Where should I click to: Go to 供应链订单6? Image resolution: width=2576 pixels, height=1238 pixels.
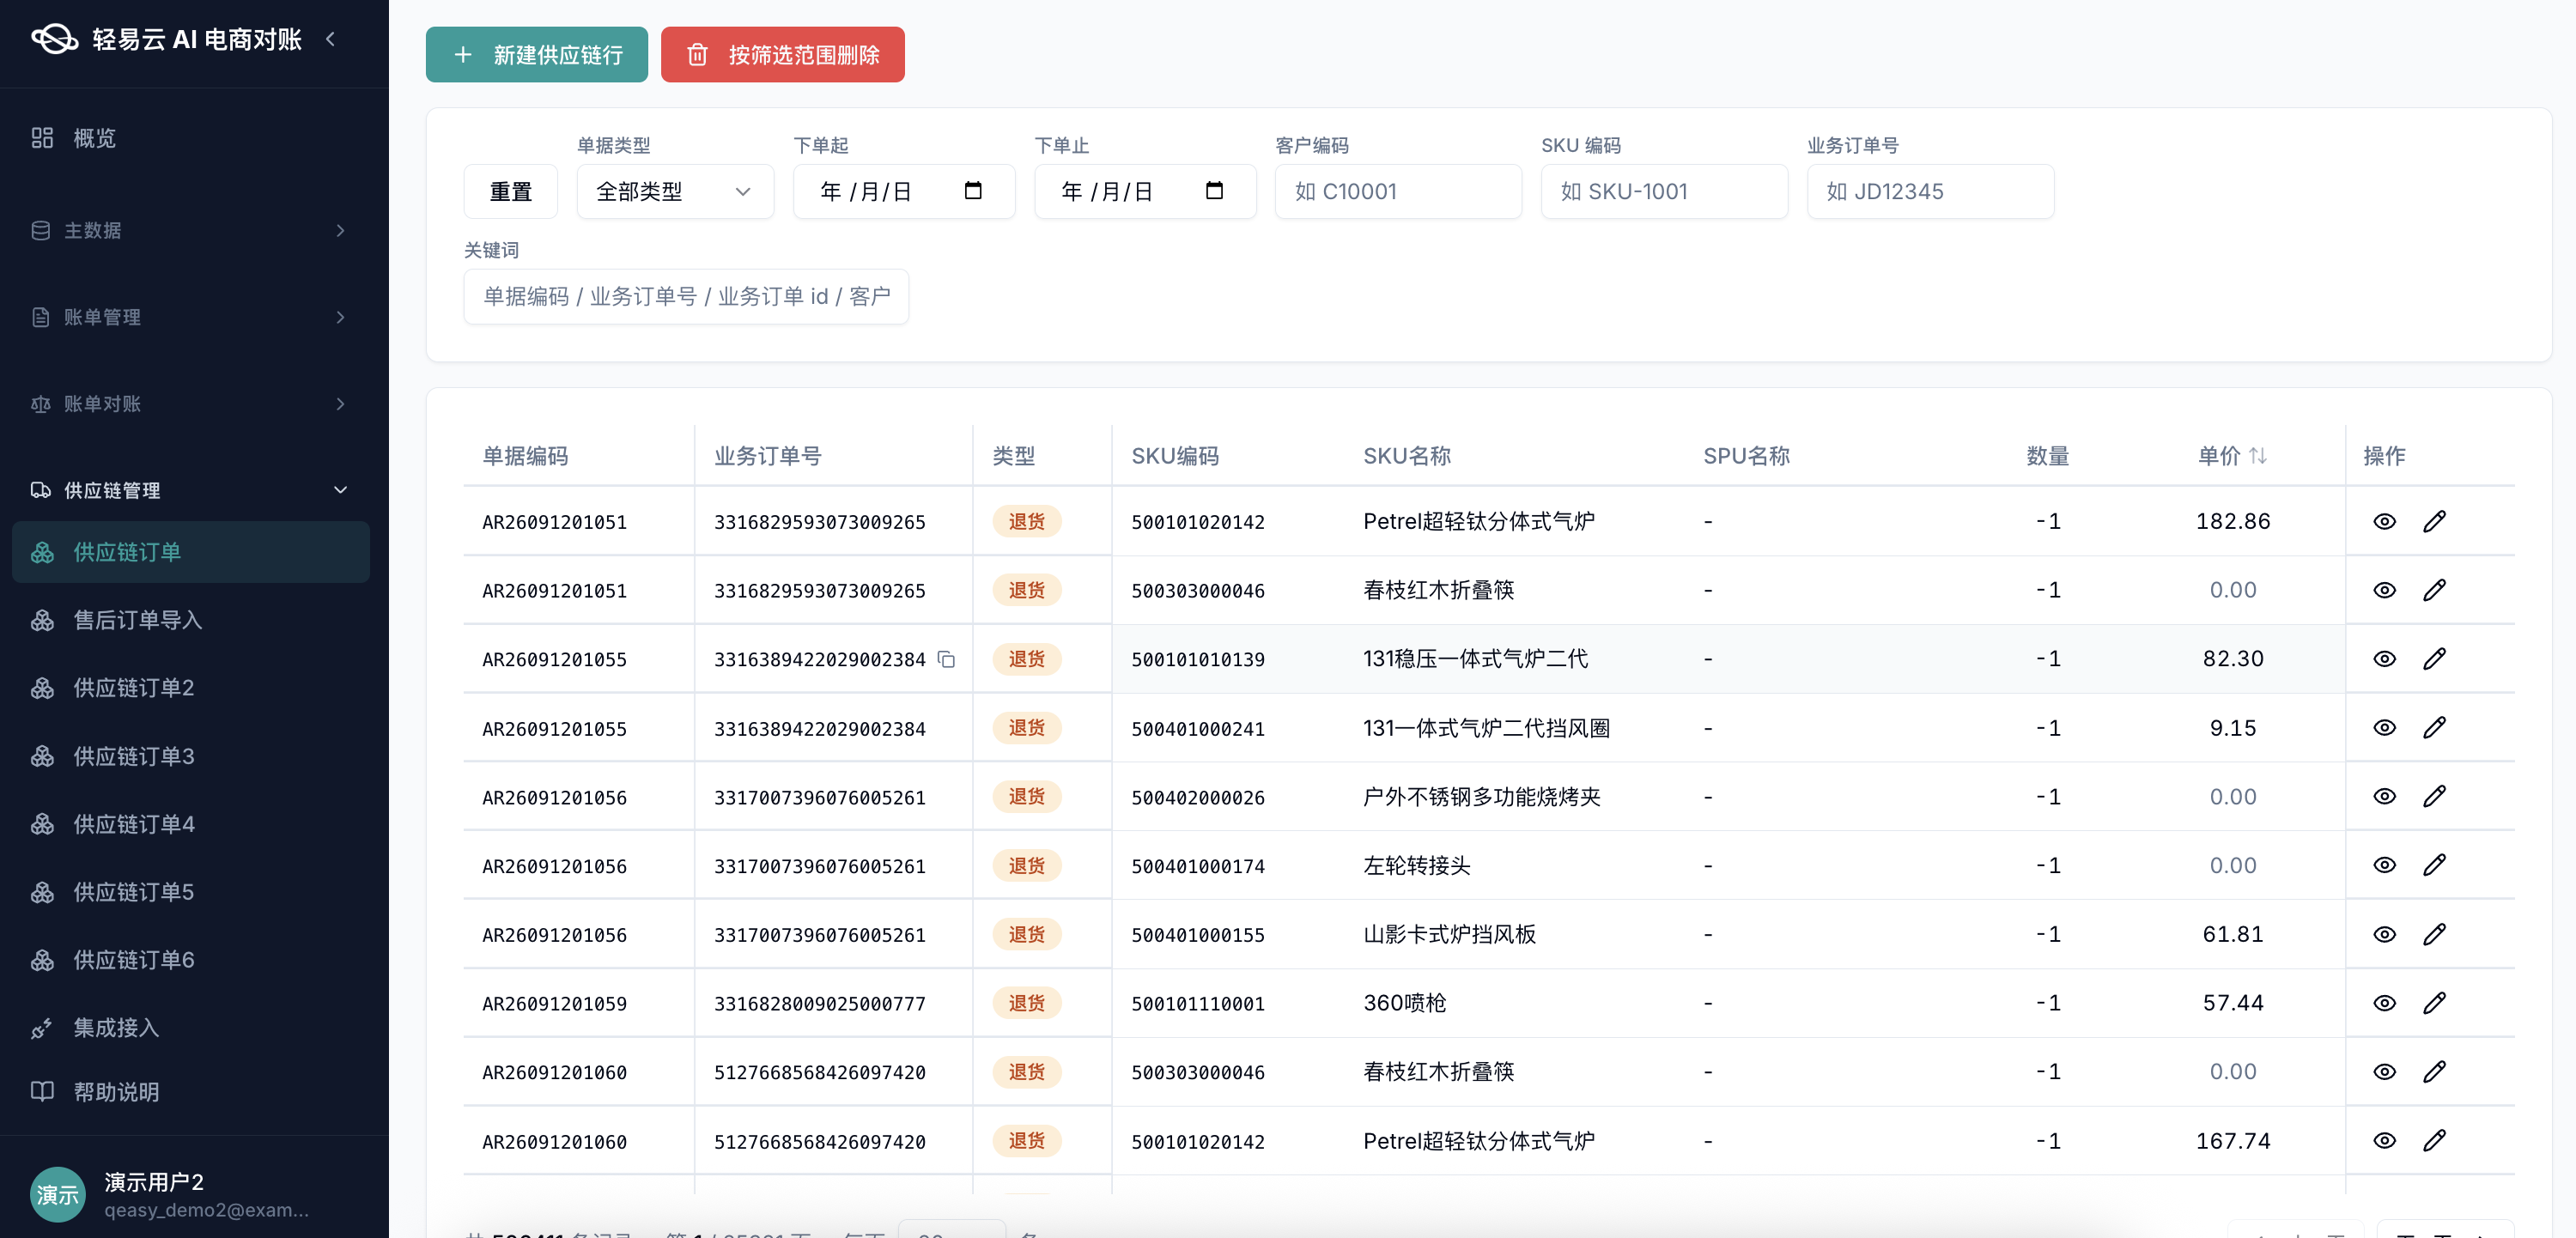coord(190,960)
